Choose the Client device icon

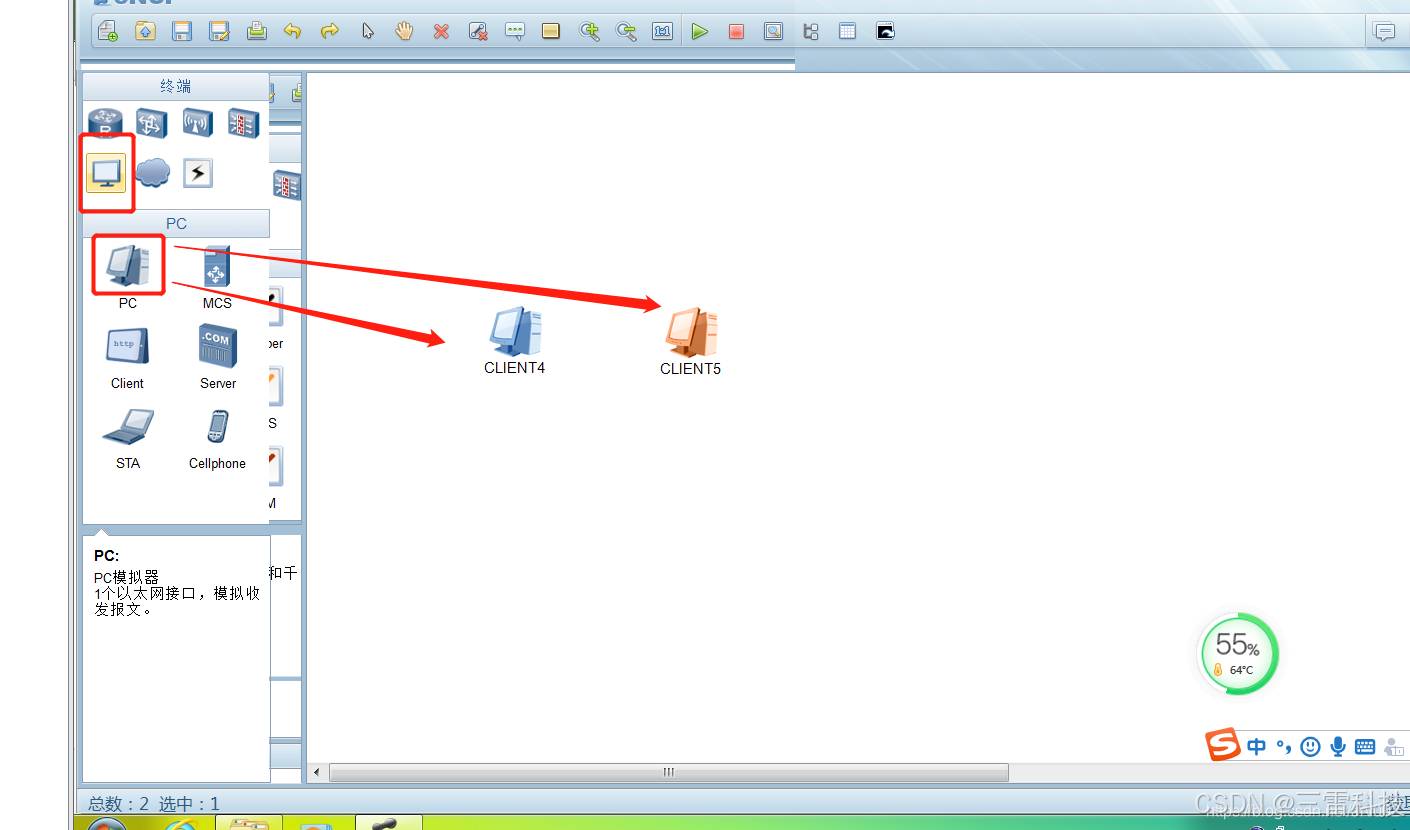pyautogui.click(x=127, y=346)
